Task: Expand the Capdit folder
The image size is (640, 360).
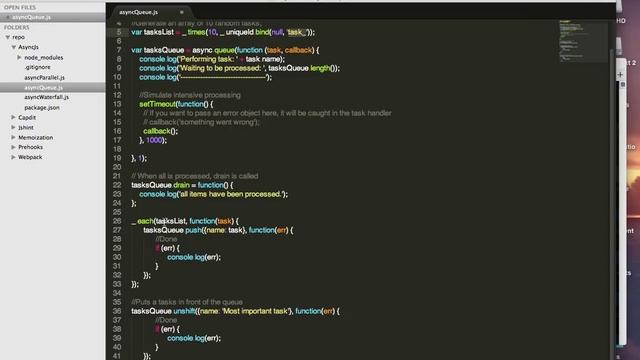Action: pos(13,117)
